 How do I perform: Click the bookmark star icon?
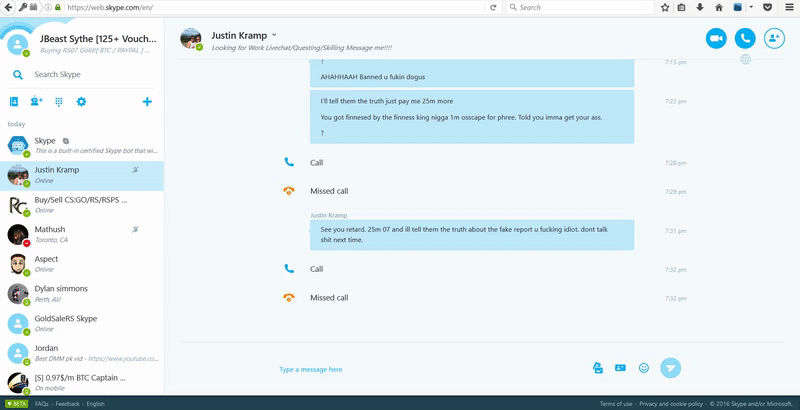pos(665,7)
